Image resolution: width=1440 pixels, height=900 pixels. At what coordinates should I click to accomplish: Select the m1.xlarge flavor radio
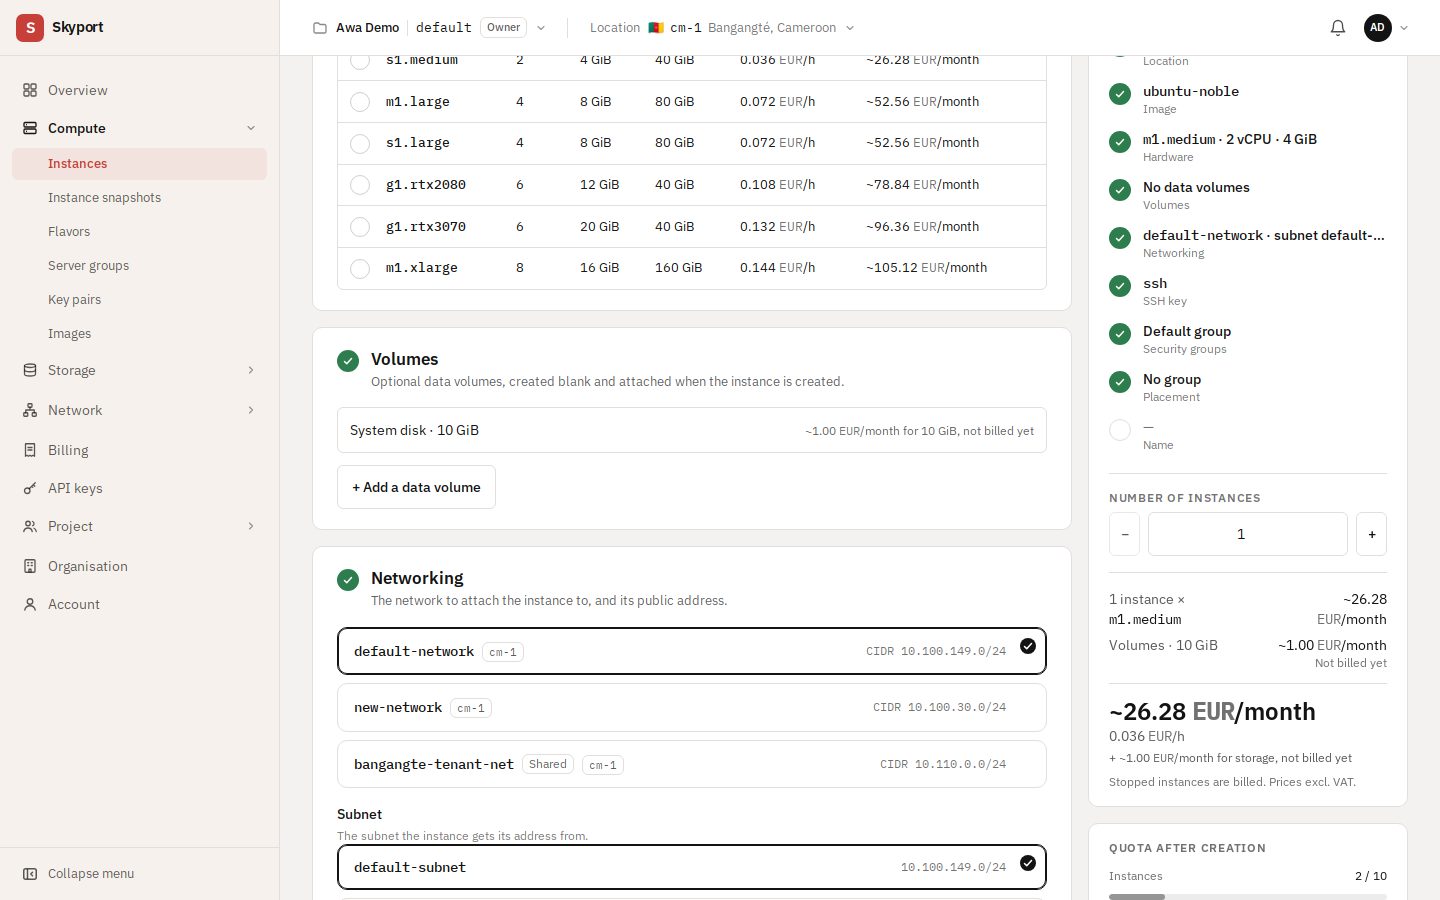click(360, 268)
